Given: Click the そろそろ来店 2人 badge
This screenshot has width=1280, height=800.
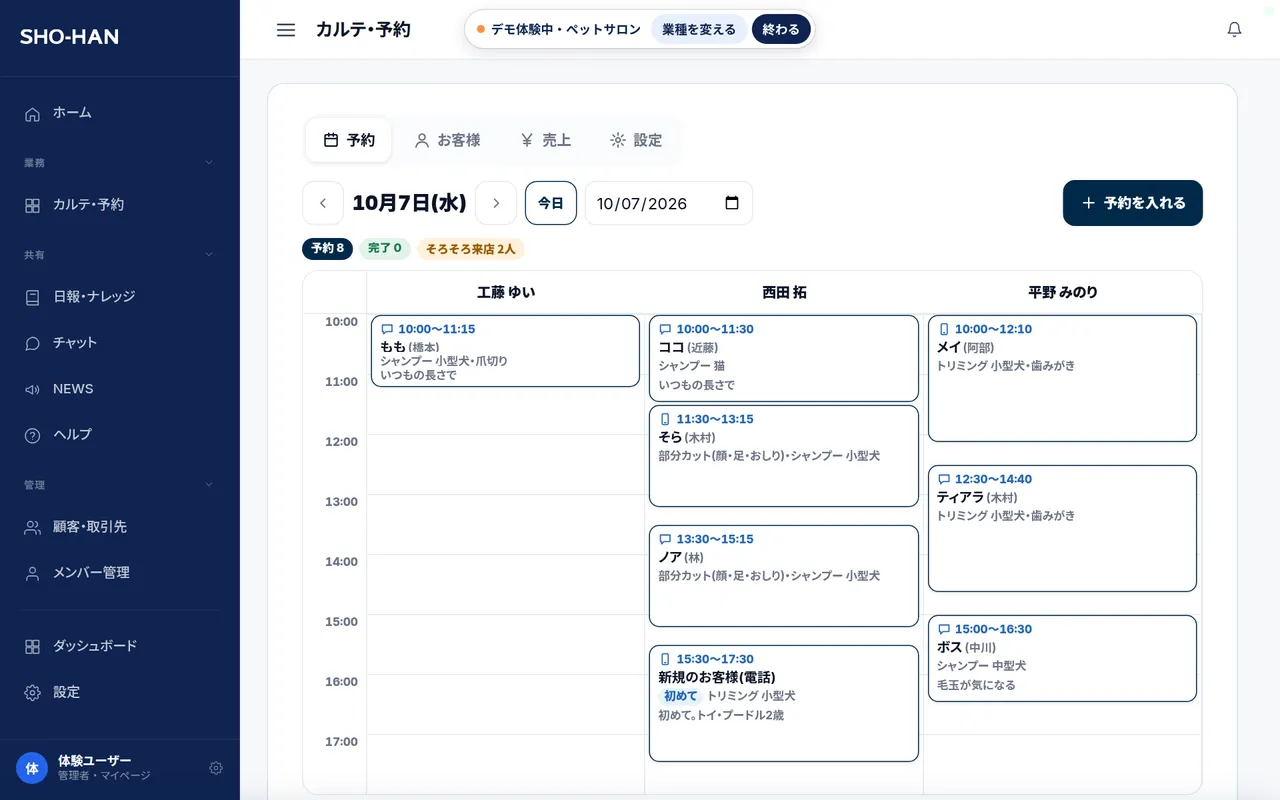Looking at the screenshot, I should pos(471,248).
